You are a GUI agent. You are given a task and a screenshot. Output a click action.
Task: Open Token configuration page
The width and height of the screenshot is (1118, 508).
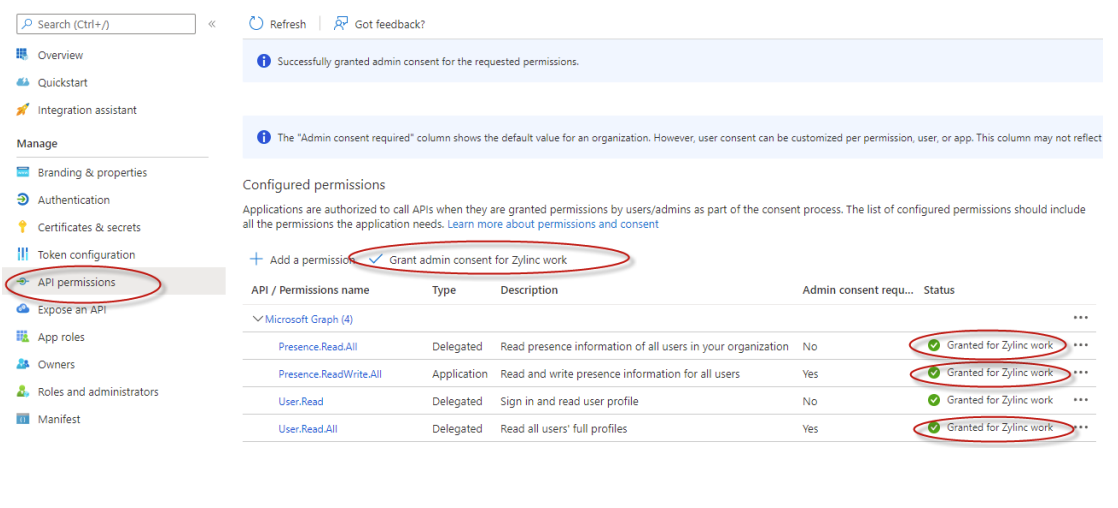coord(86,255)
